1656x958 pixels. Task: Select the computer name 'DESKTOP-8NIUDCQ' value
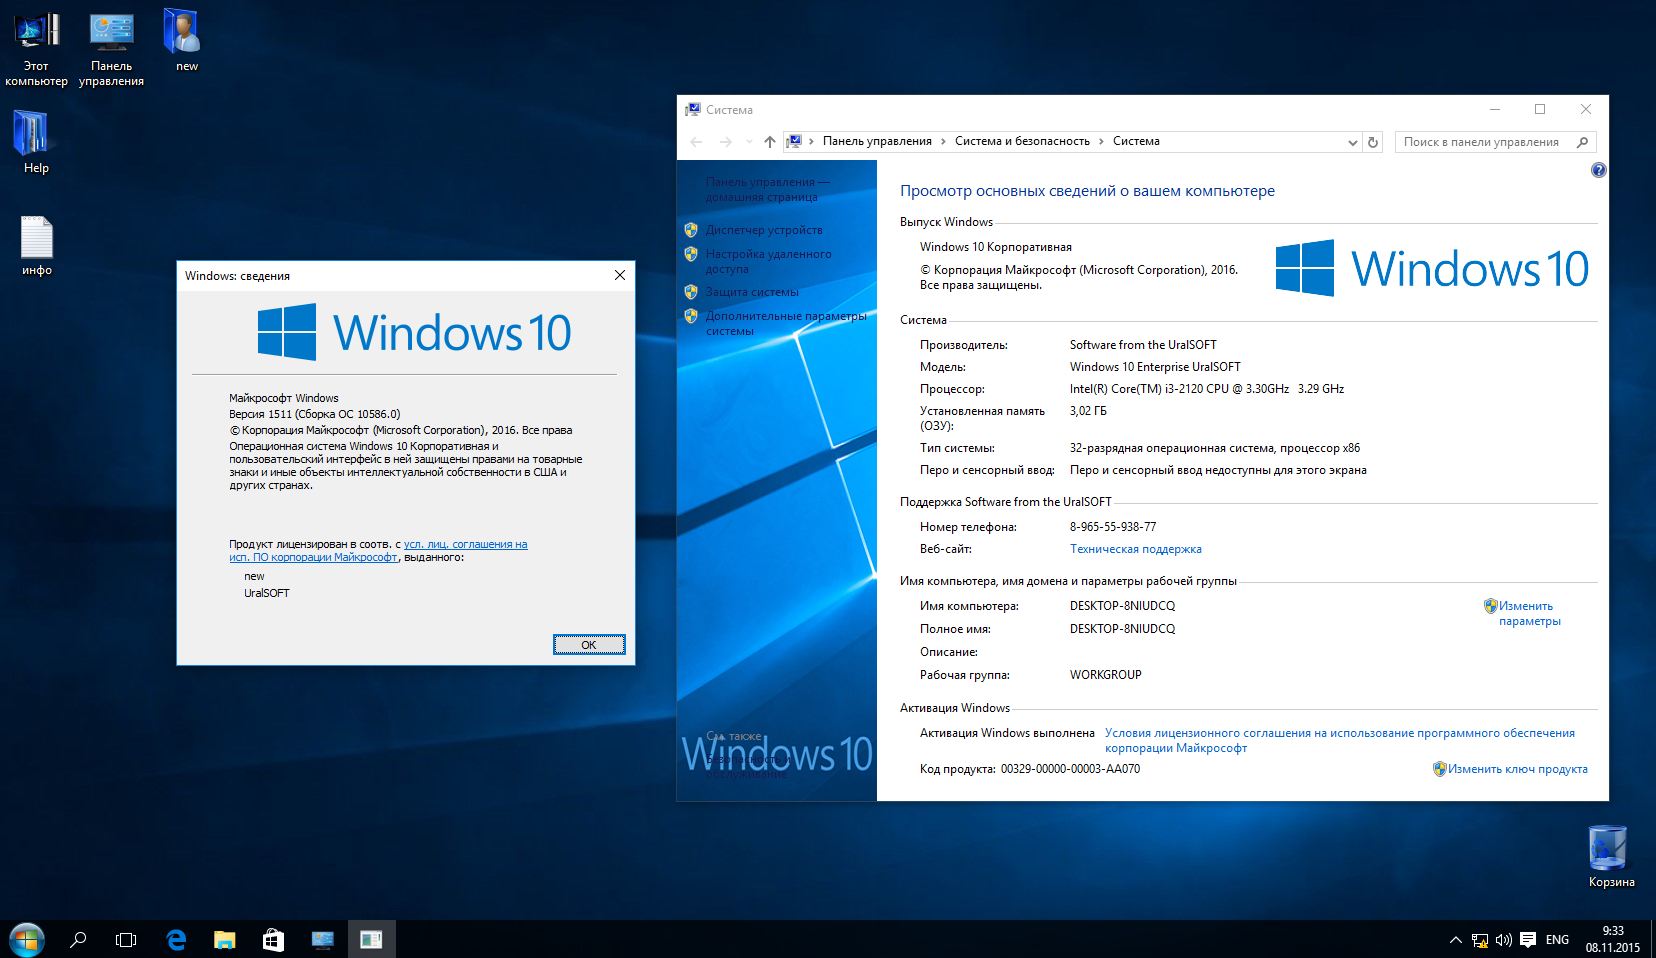tap(1122, 606)
